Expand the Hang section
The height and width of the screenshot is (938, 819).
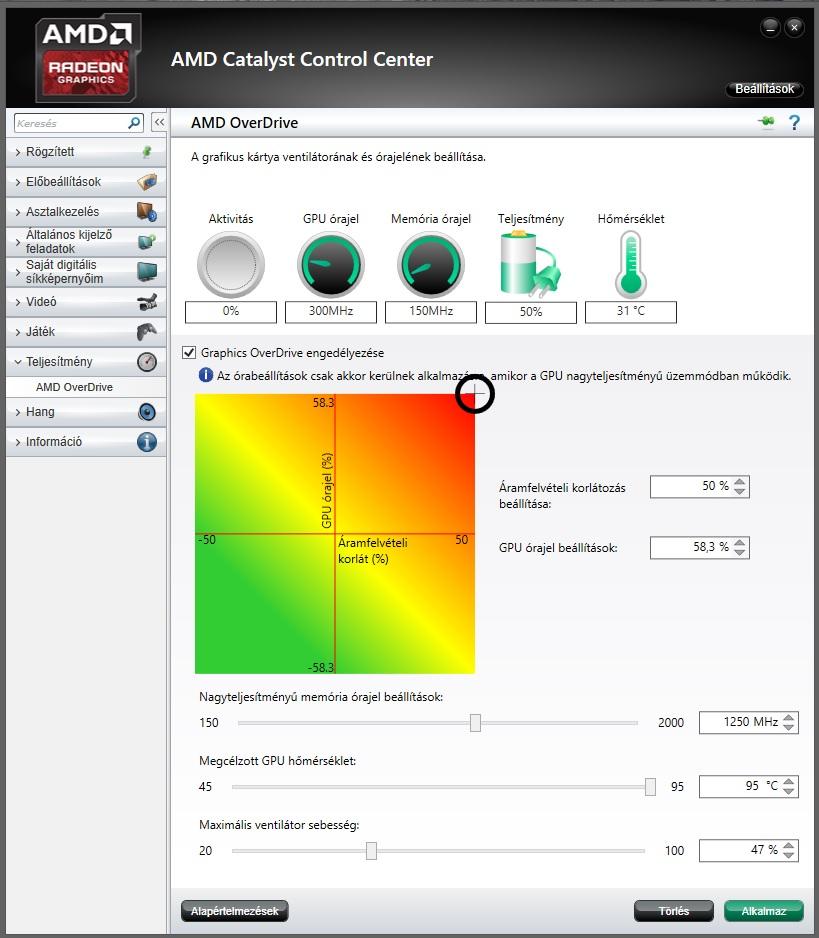point(18,412)
